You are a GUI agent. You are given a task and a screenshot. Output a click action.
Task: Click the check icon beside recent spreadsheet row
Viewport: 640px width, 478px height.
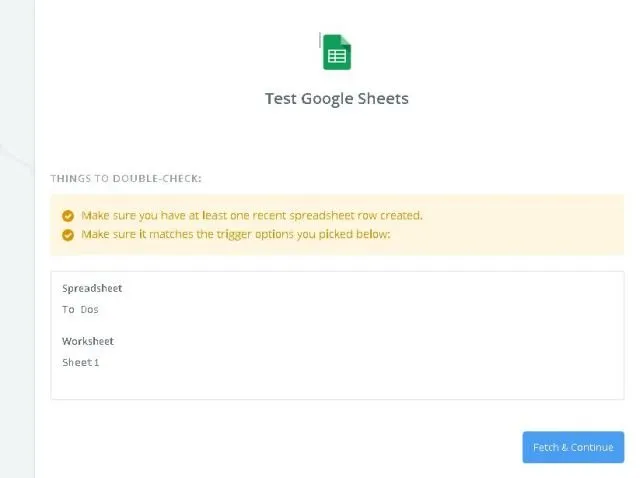pyautogui.click(x=68, y=216)
